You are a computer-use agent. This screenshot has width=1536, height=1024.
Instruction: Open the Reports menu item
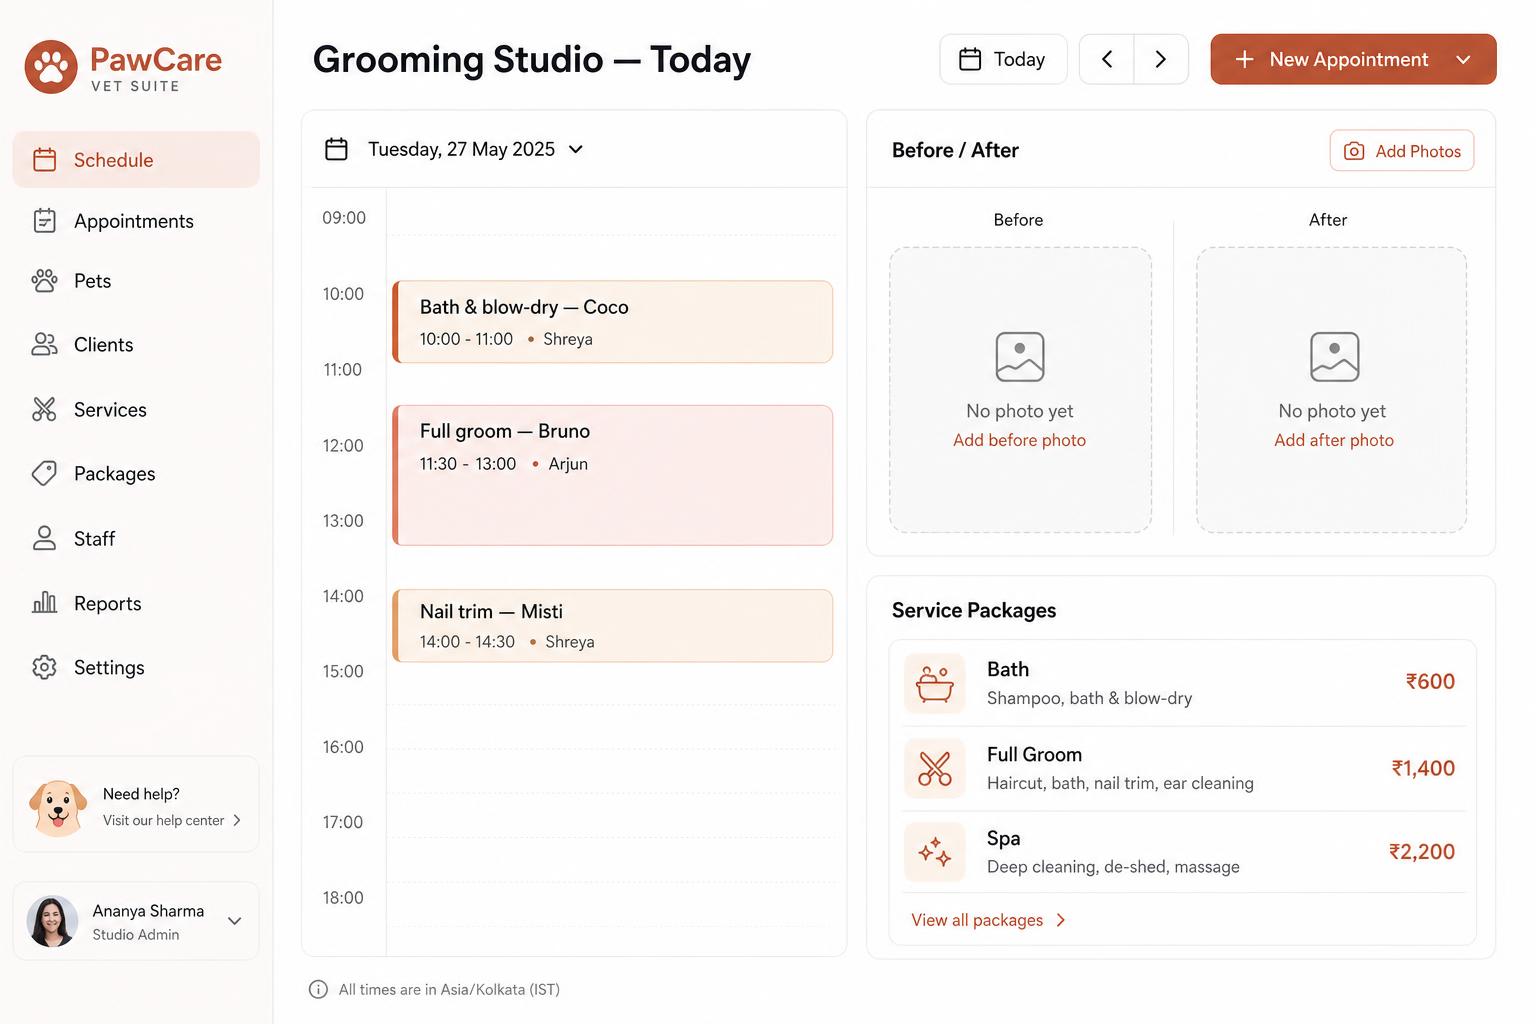click(x=136, y=603)
